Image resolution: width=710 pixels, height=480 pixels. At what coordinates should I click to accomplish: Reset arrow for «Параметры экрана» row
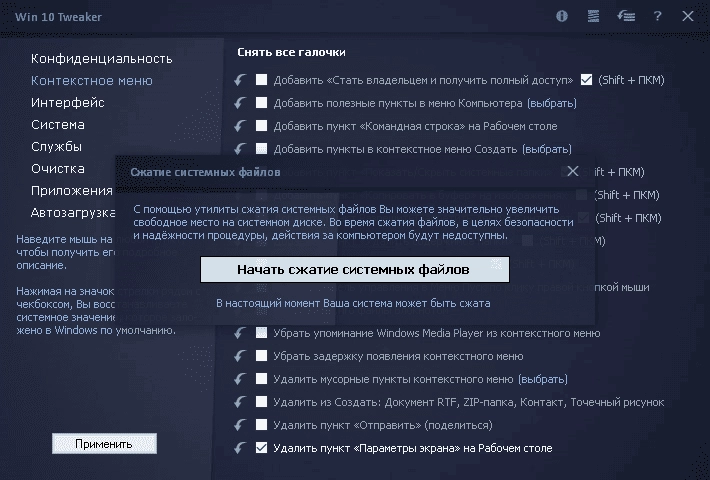pyautogui.click(x=240, y=448)
